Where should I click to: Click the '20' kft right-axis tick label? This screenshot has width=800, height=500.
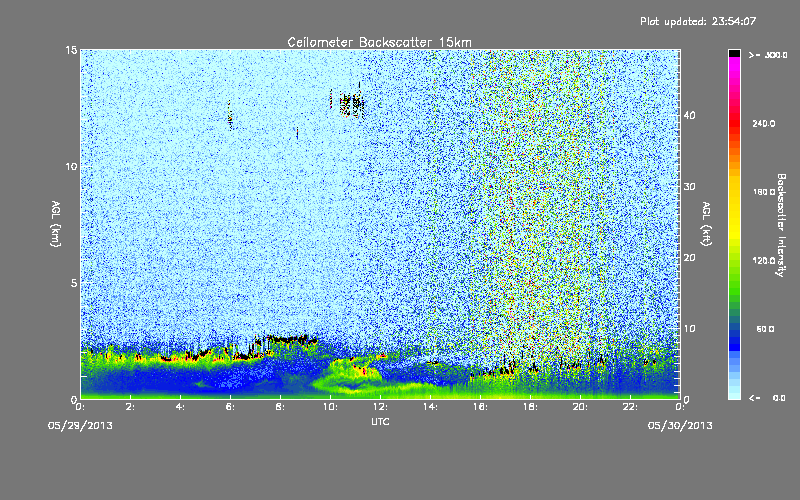(x=689, y=258)
